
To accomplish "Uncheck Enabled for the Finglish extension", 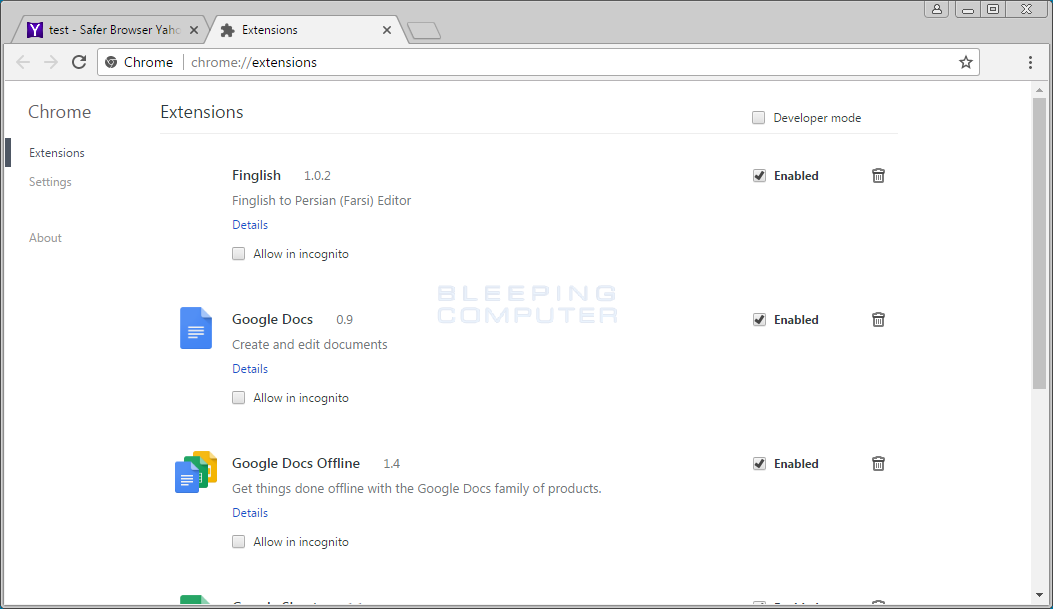I will [759, 175].
